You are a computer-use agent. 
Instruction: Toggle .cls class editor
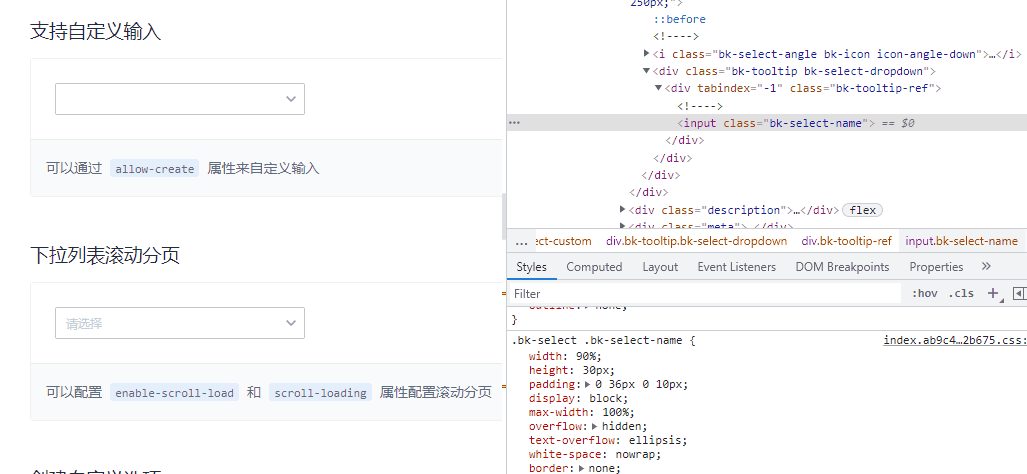[x=961, y=293]
